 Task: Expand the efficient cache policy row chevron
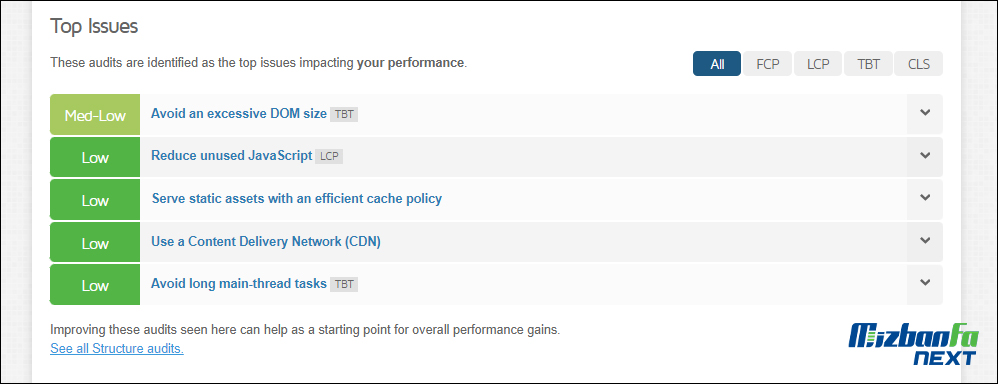pyautogui.click(x=925, y=199)
